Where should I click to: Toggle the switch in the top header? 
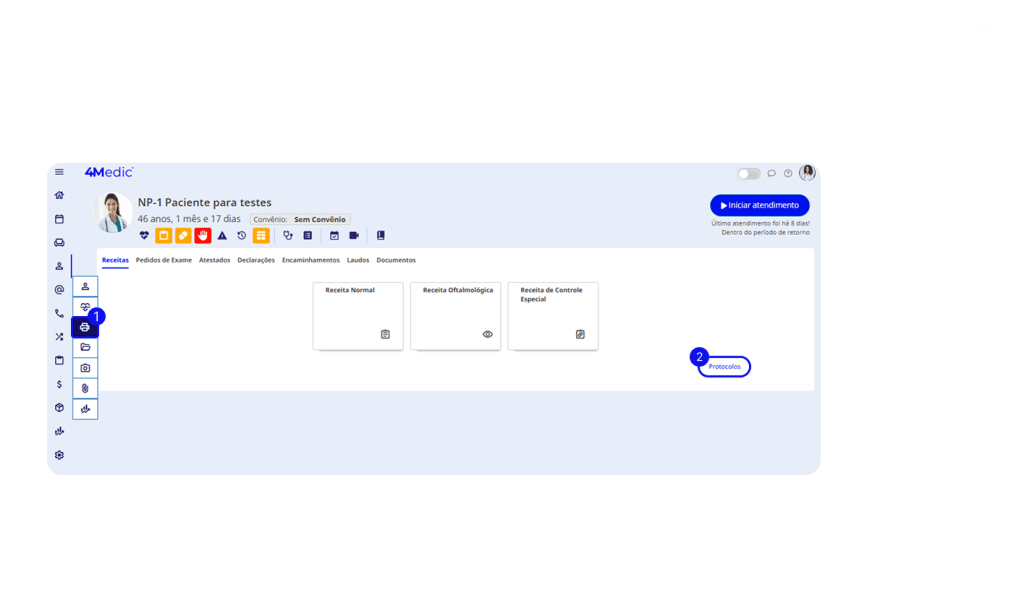pos(749,174)
